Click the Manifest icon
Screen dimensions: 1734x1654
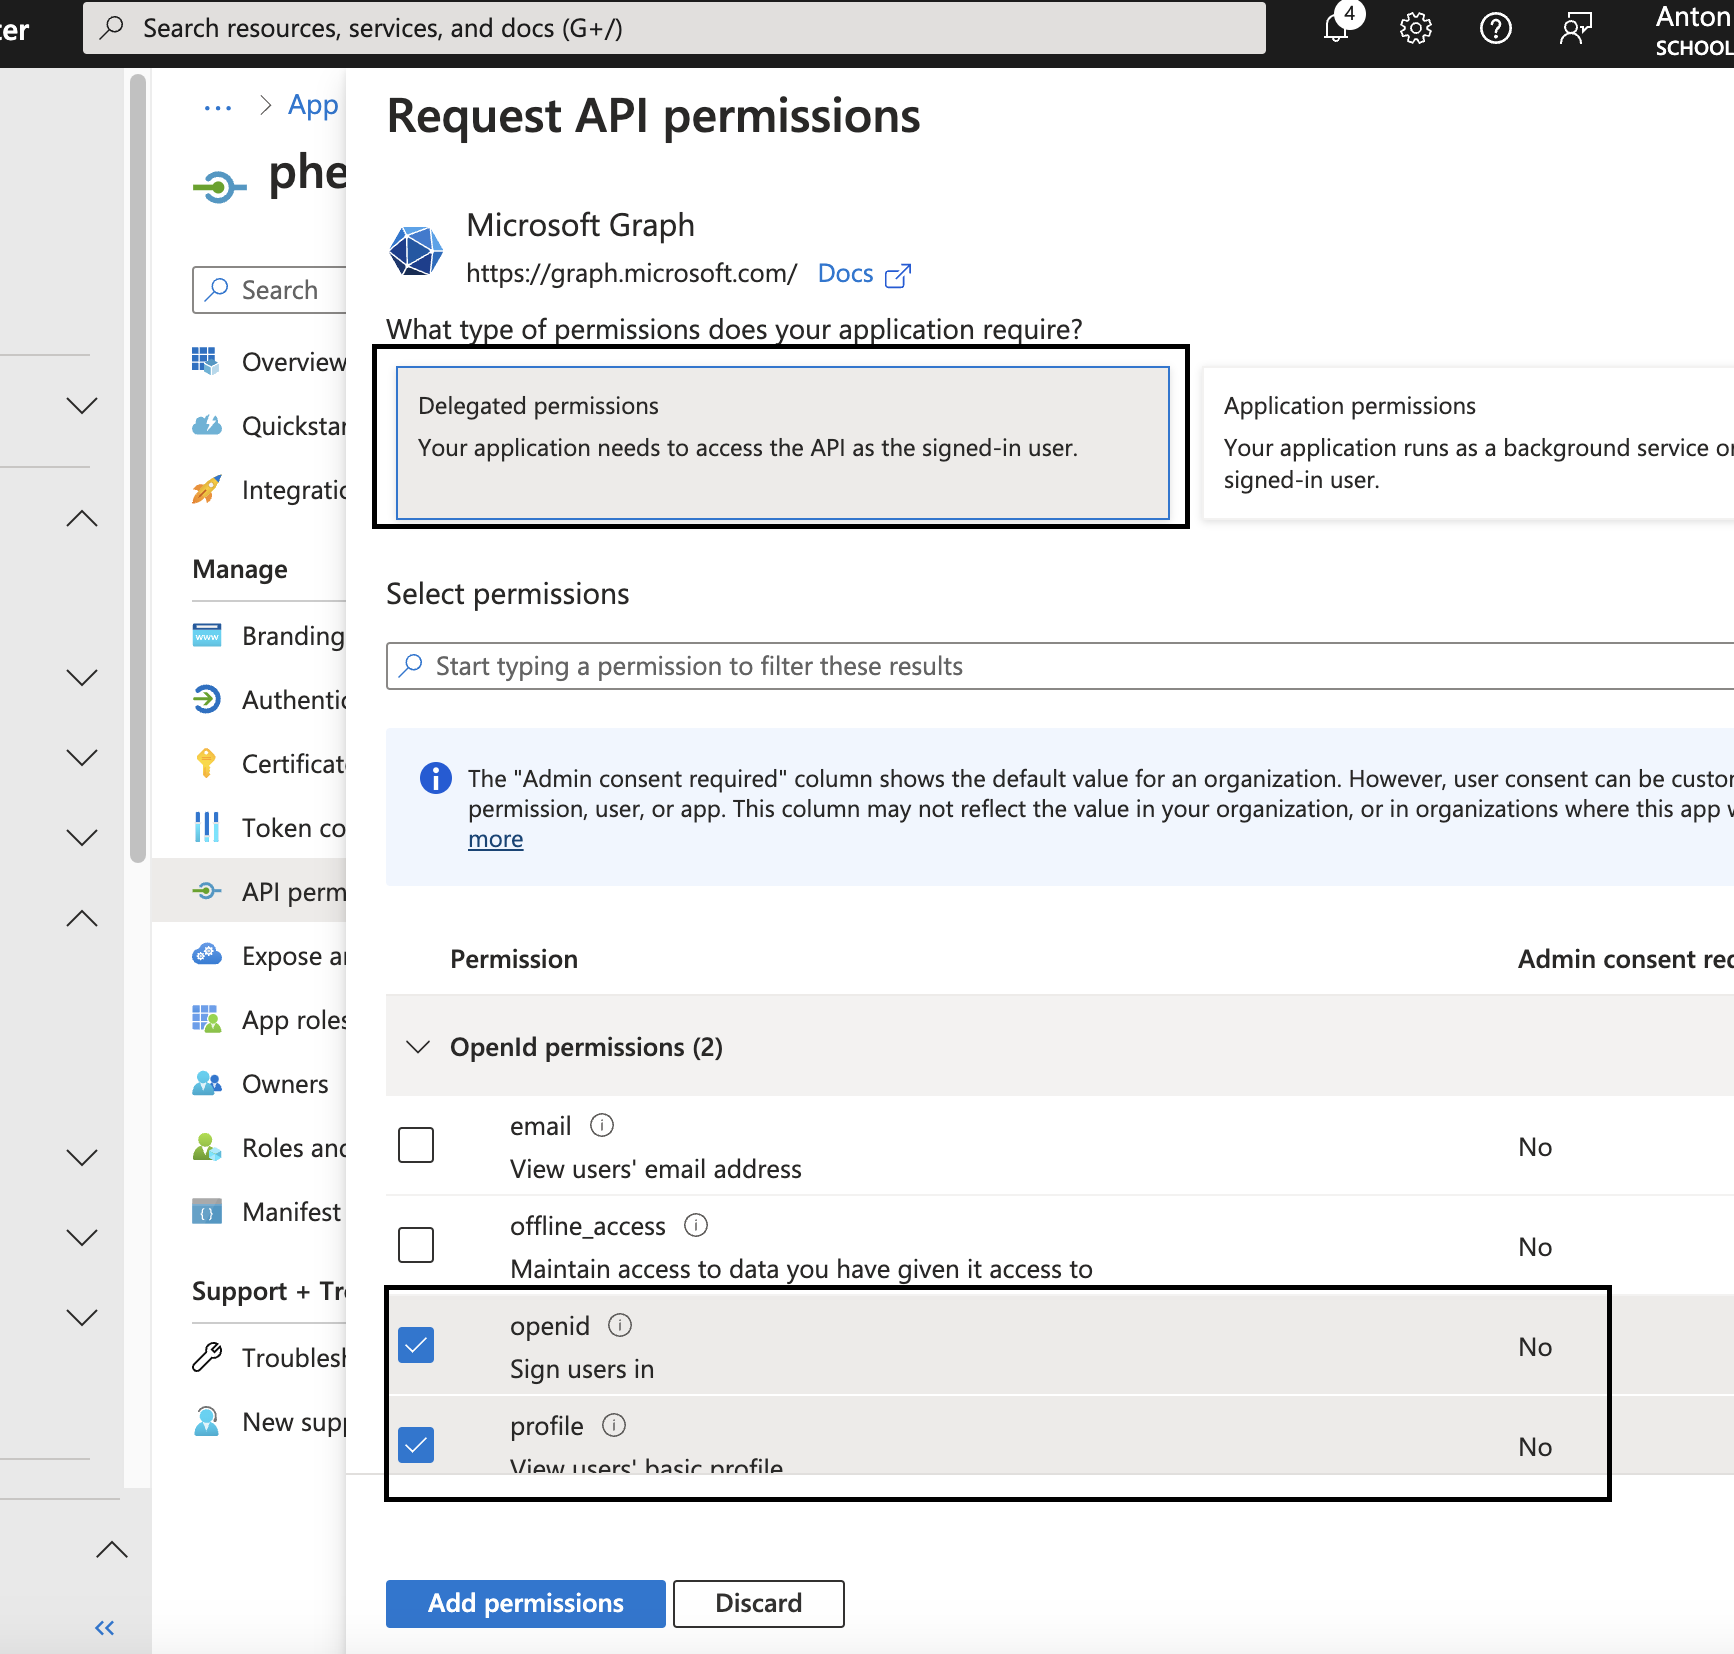[x=206, y=1211]
